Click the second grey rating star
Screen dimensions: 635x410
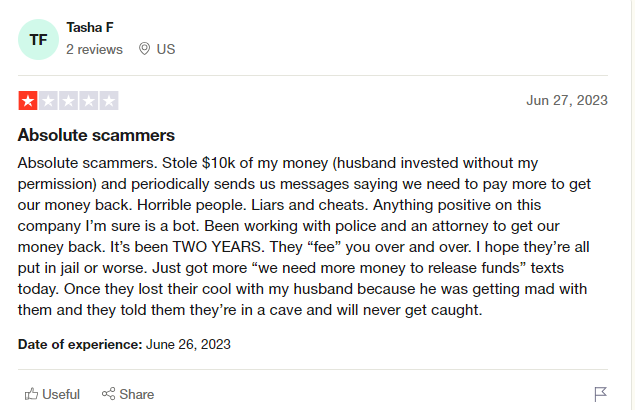(x=48, y=100)
